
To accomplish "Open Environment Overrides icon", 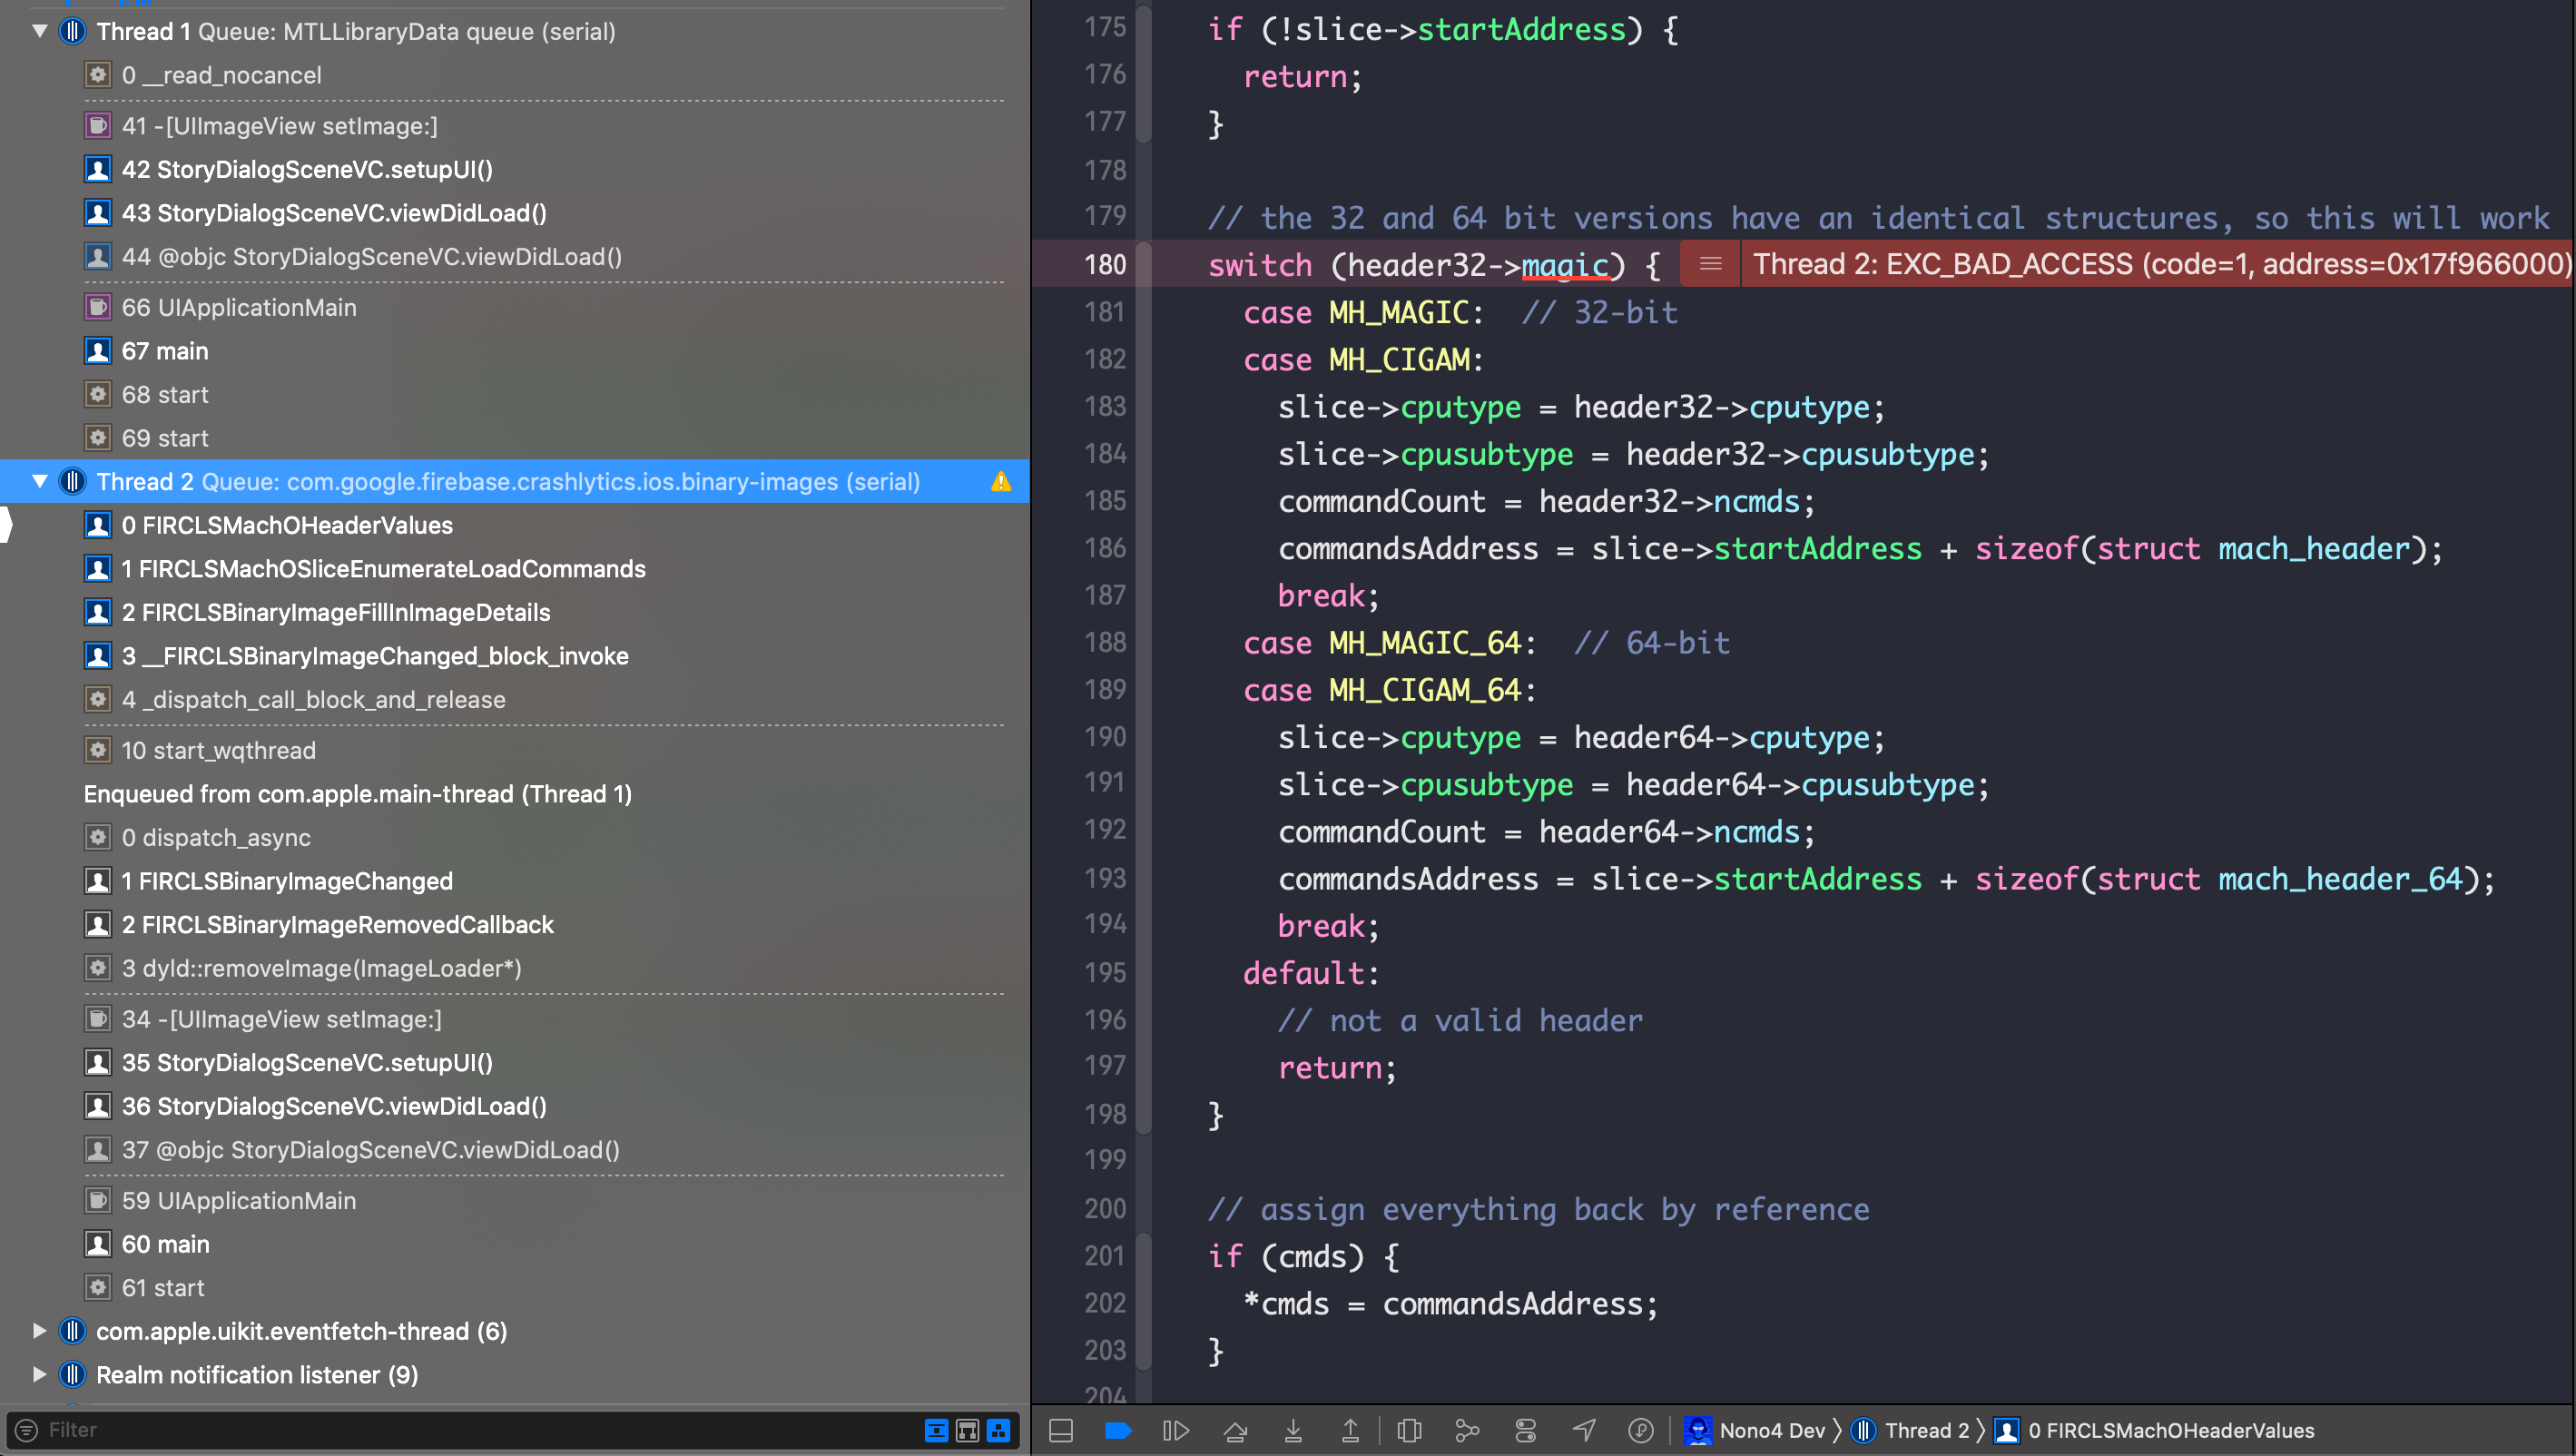I will click(x=1526, y=1431).
